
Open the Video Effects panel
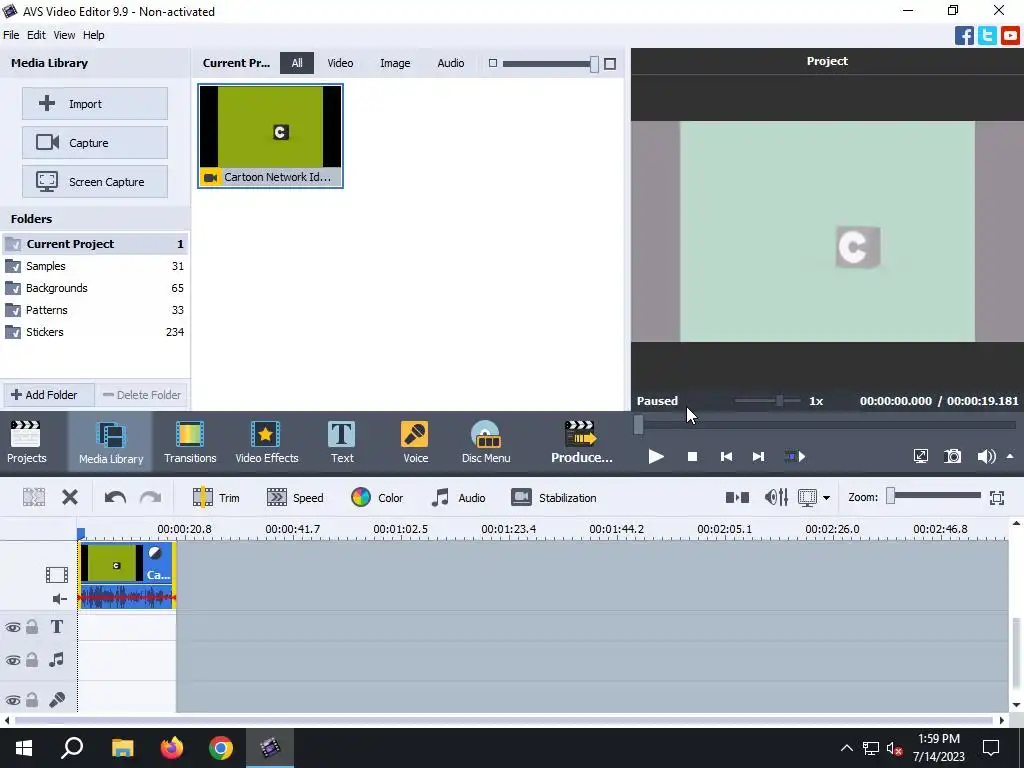point(266,442)
